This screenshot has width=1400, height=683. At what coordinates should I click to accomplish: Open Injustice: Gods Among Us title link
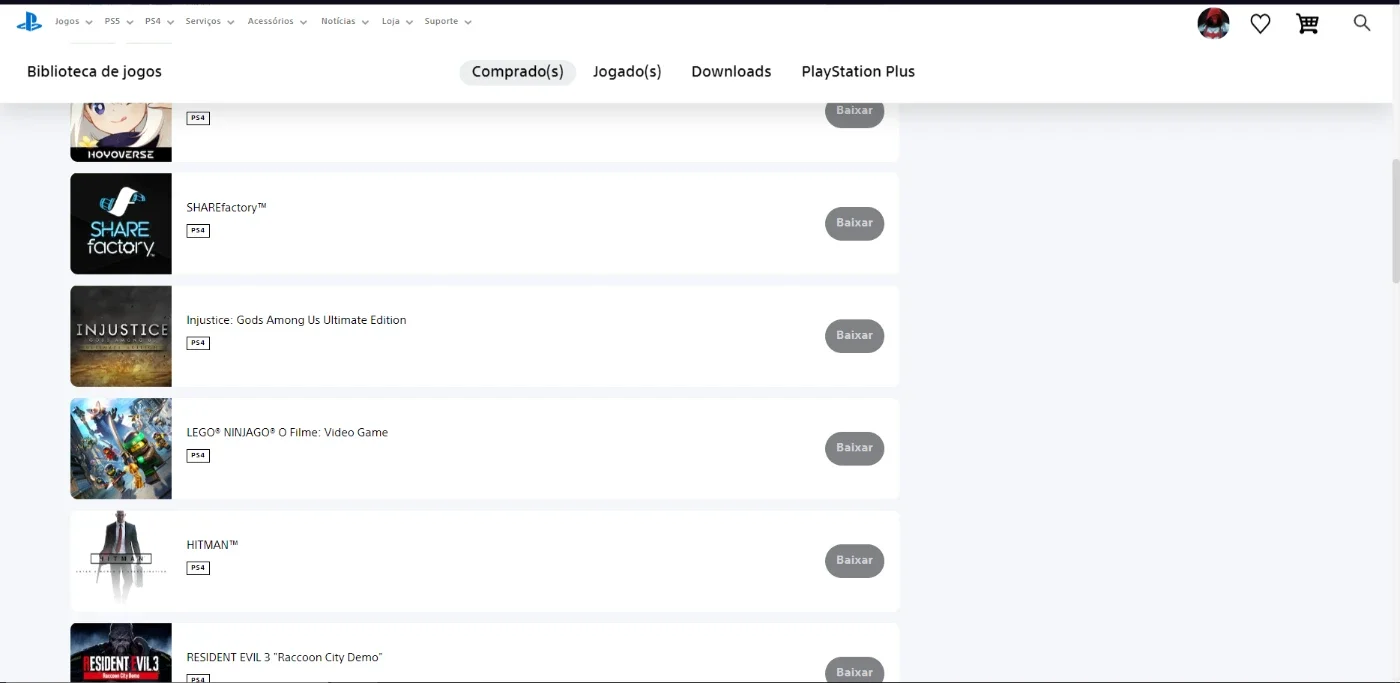(x=296, y=320)
